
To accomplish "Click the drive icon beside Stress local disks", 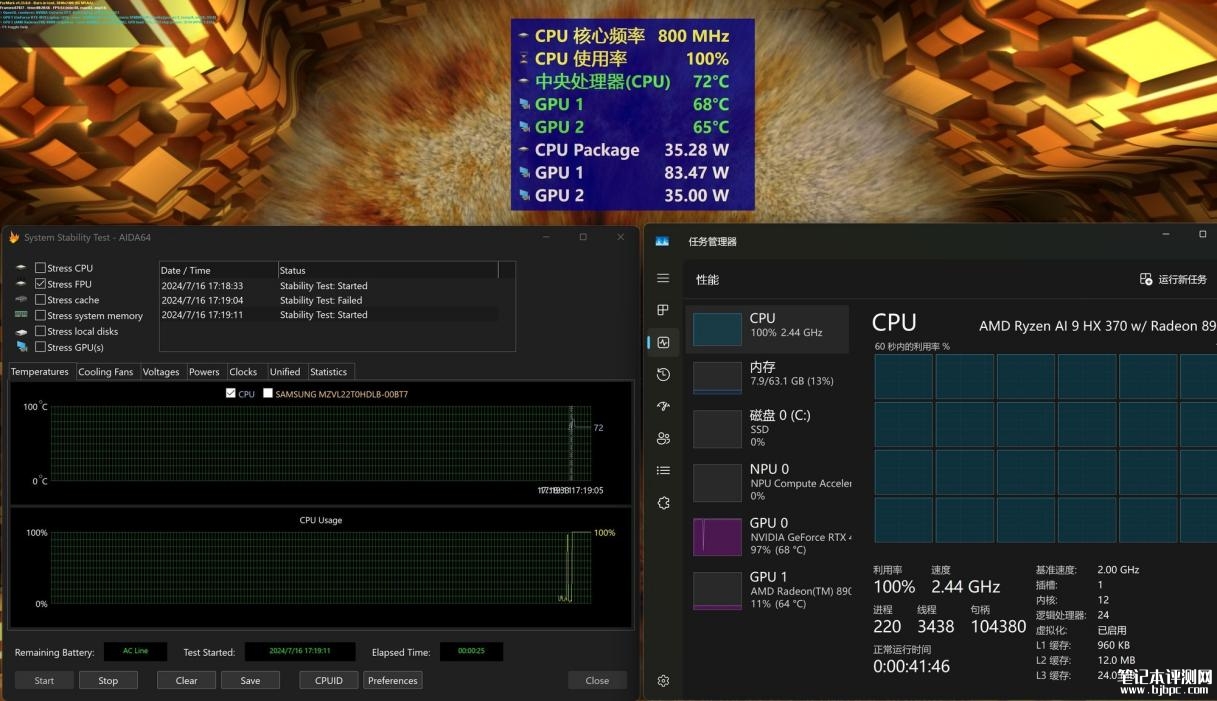I will pos(21,331).
